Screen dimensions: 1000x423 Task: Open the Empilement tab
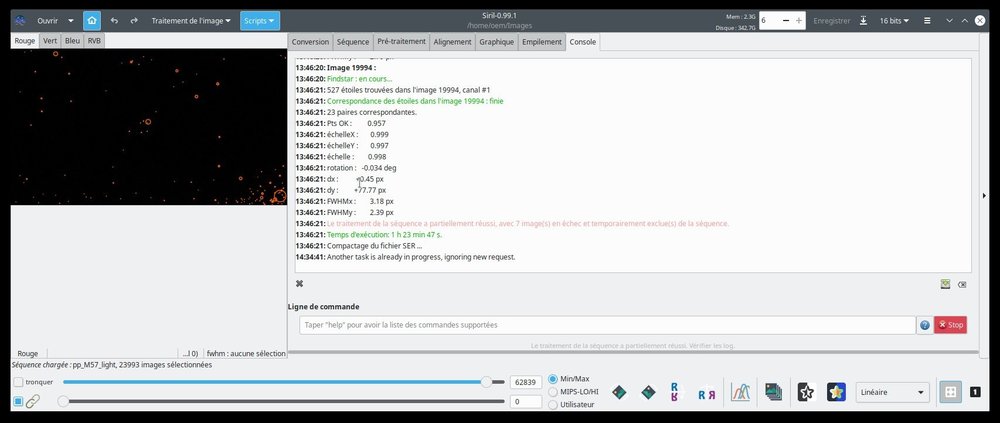541,41
